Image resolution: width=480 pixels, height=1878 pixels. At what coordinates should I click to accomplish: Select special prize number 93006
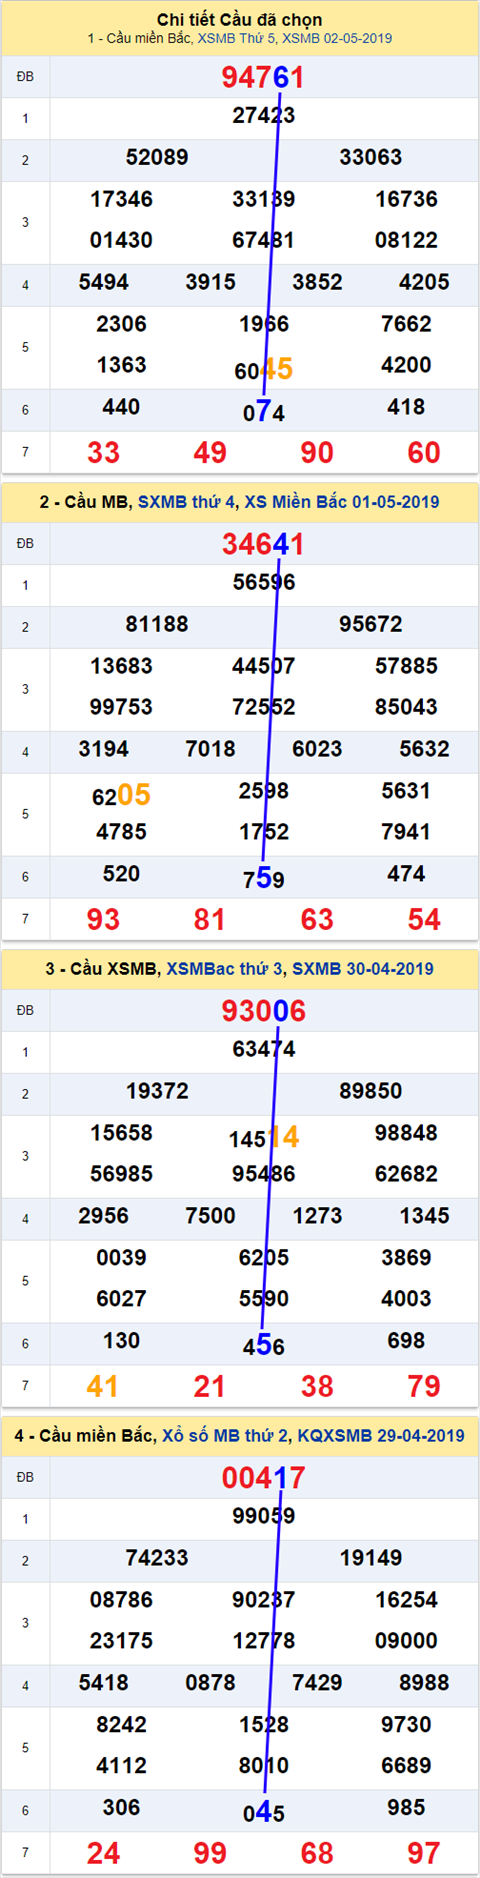tap(263, 1011)
